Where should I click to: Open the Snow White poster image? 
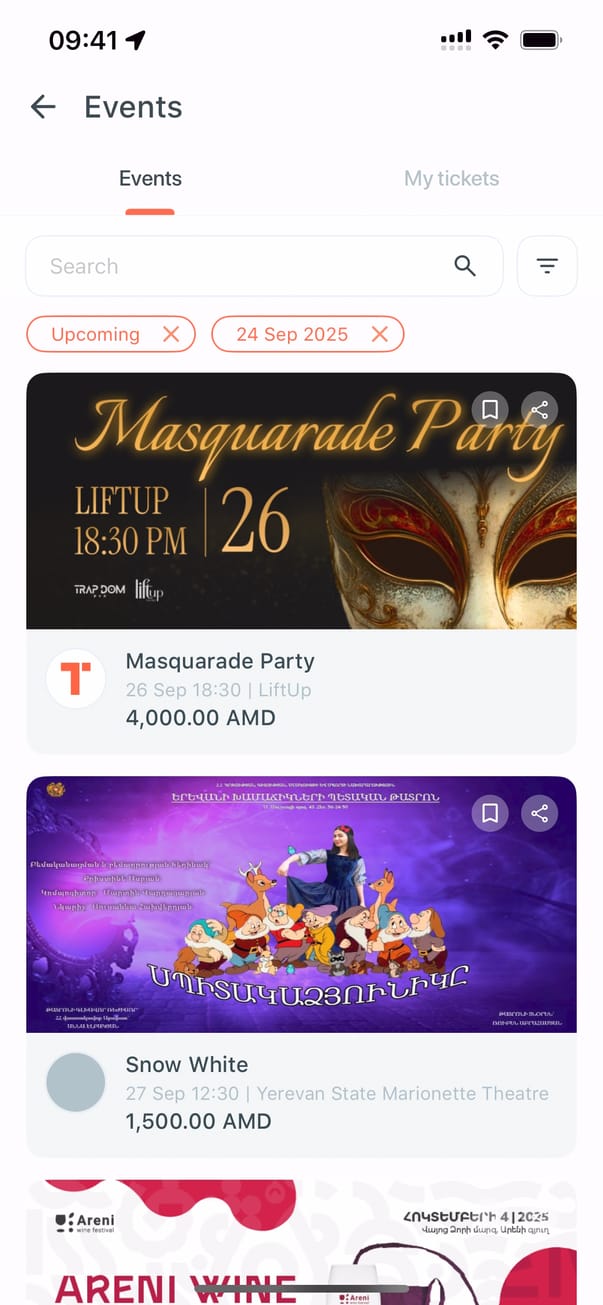[x=301, y=904]
